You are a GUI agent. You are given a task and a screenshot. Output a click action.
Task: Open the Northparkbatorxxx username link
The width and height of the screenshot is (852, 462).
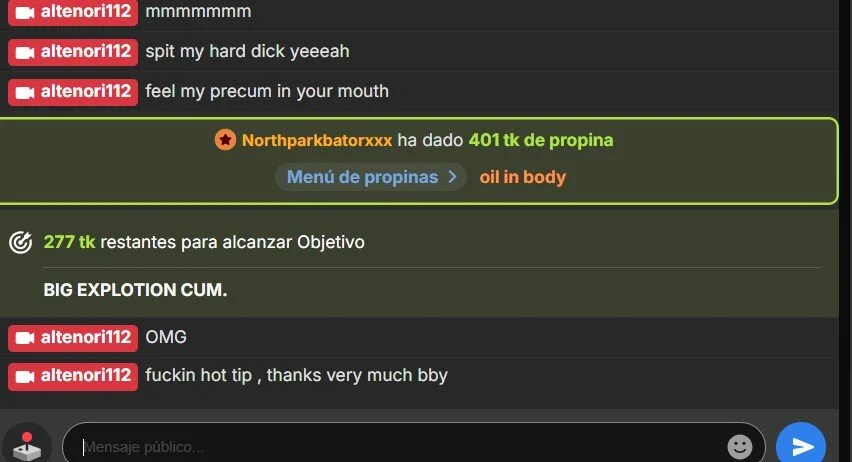317,140
